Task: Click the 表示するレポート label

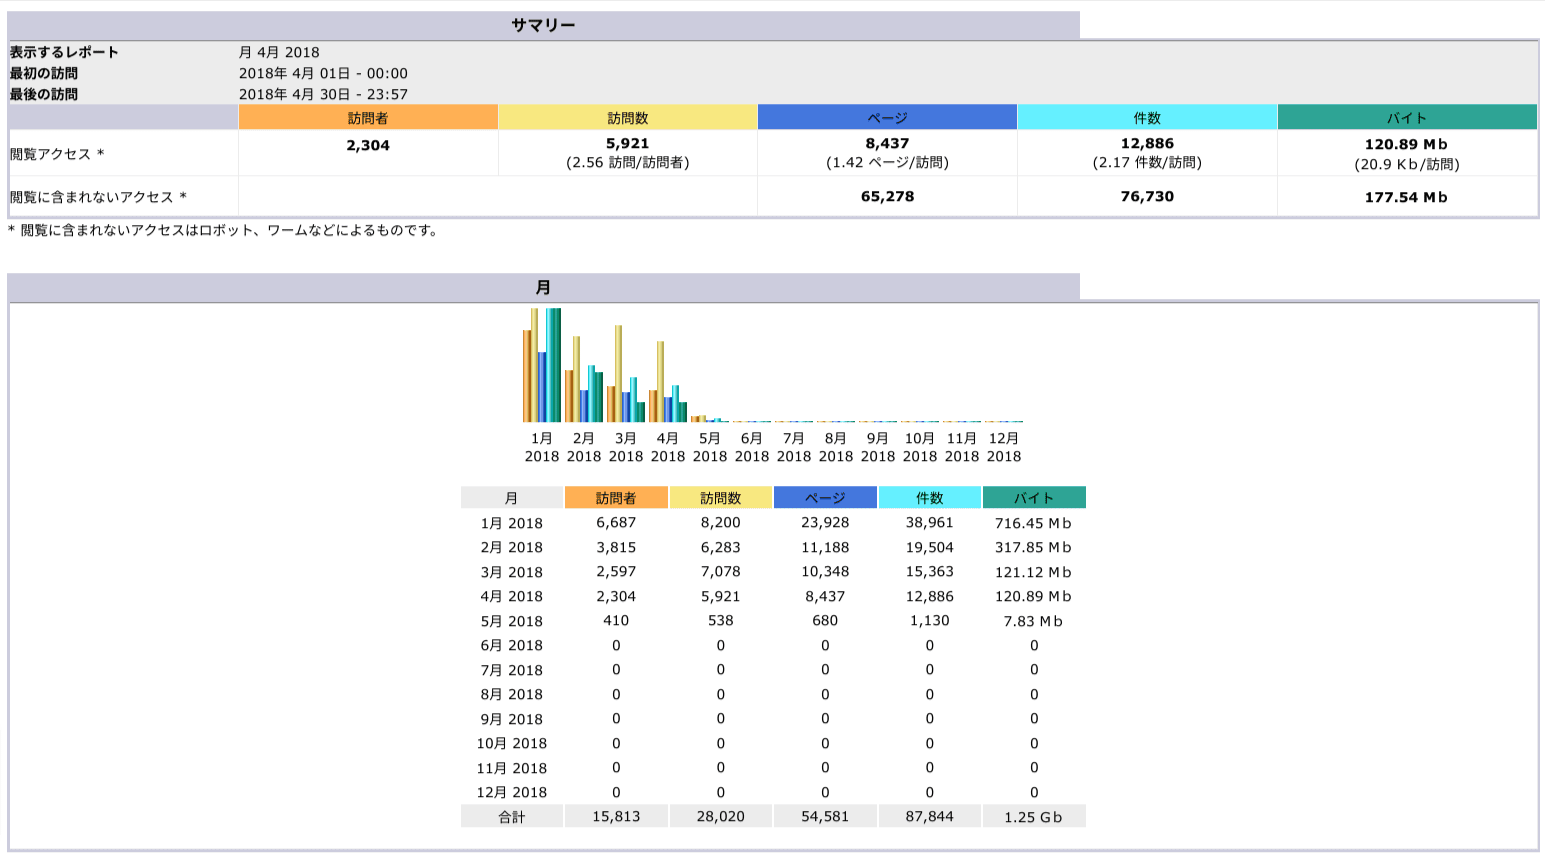Action: pos(64,52)
